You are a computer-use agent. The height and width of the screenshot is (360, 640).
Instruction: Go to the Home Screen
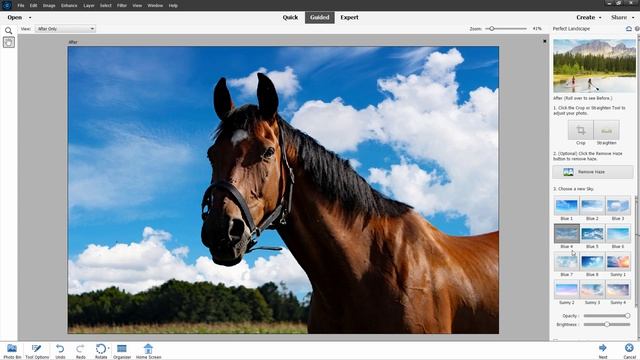(148, 351)
